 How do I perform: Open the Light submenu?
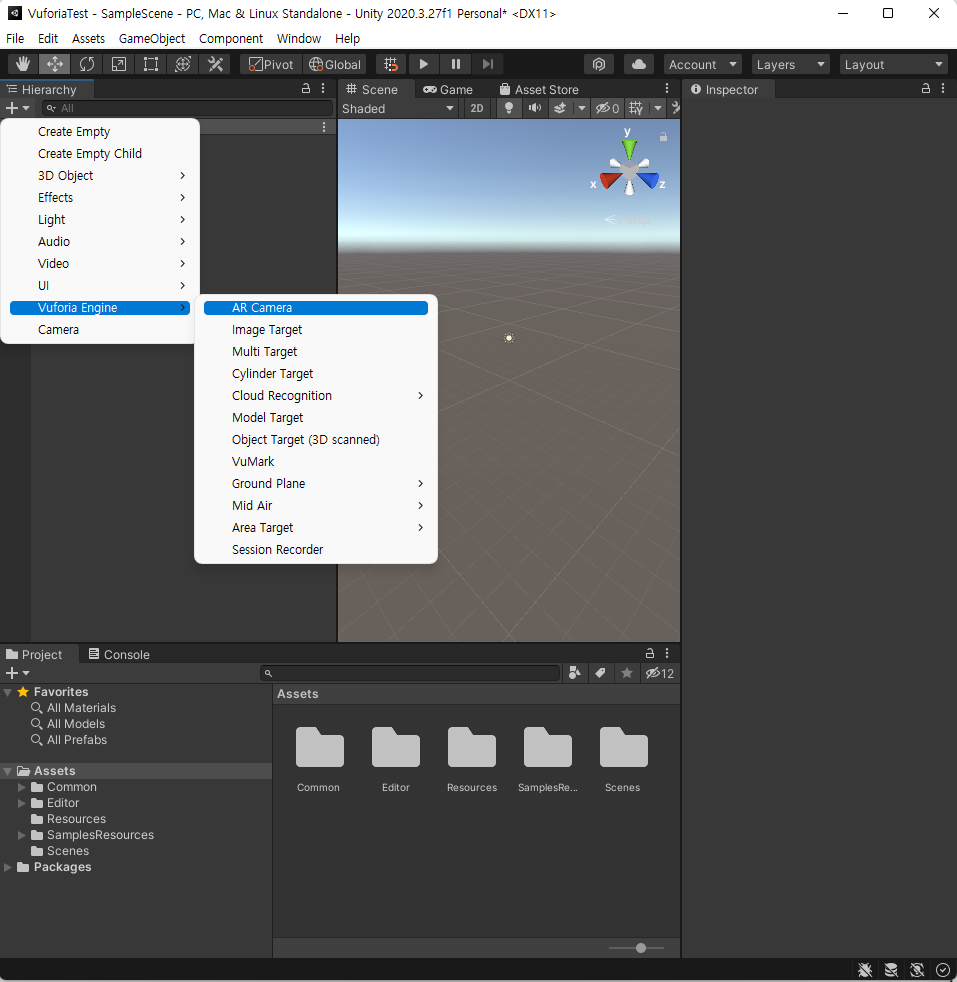coord(100,220)
